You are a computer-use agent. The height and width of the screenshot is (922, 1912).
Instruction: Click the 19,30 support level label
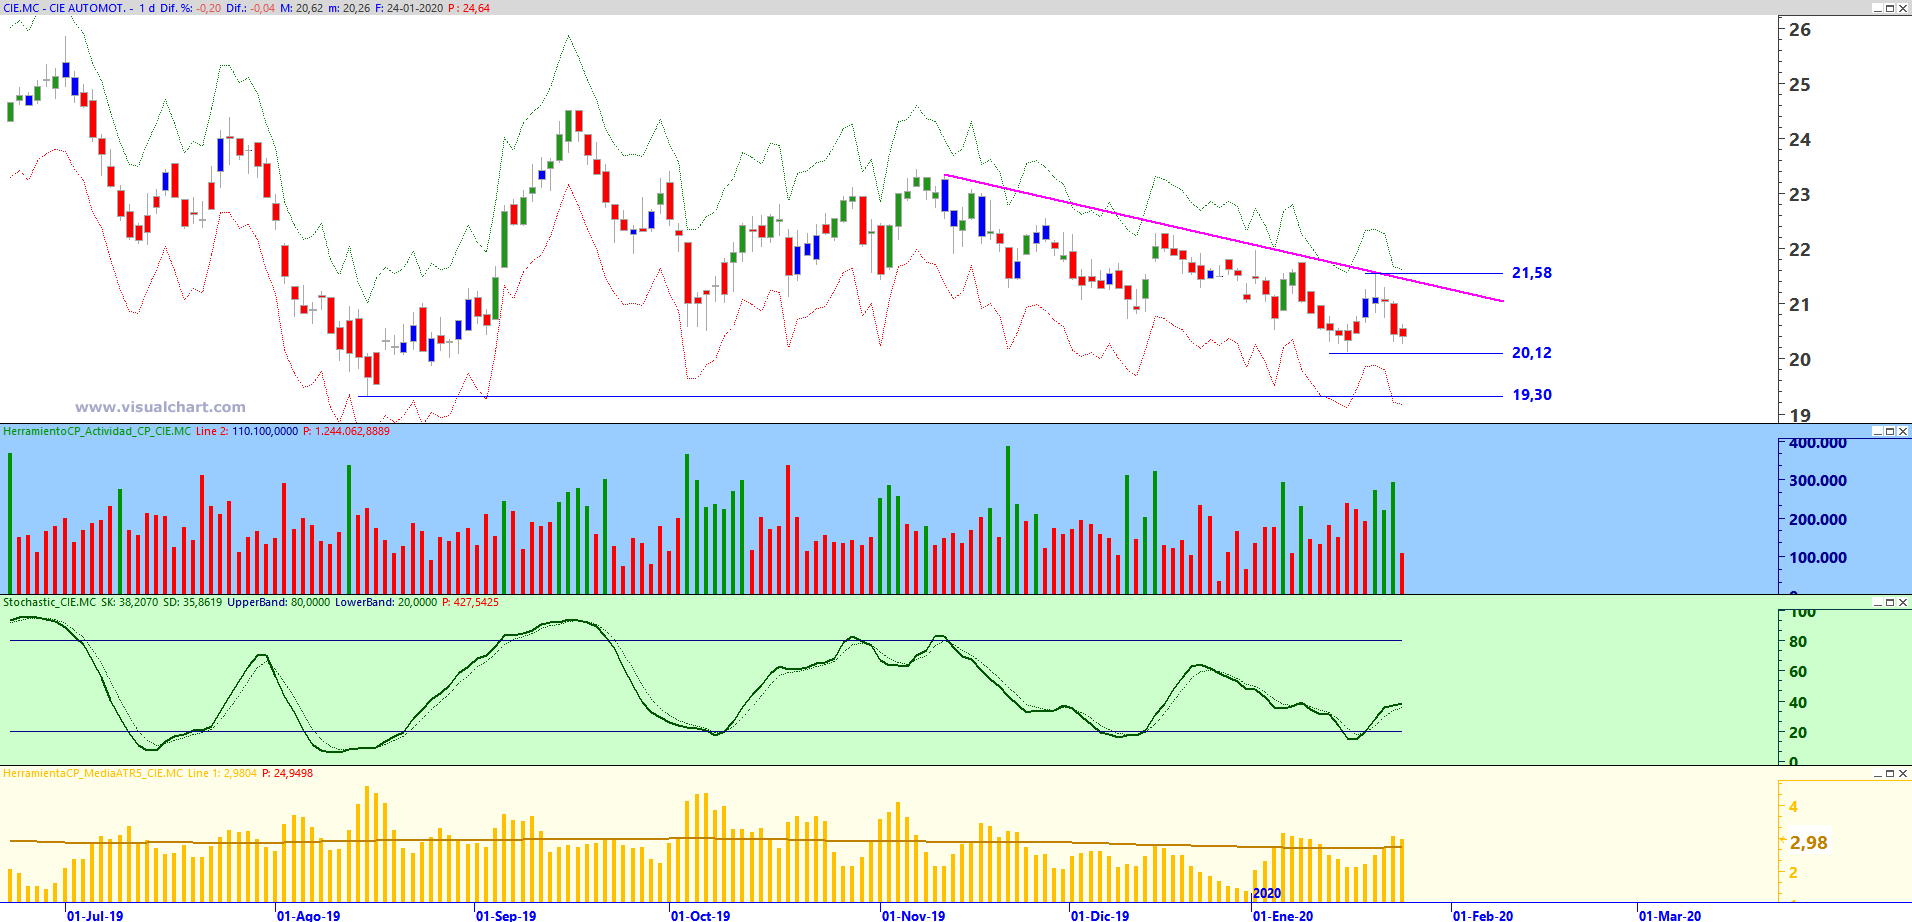click(1532, 395)
